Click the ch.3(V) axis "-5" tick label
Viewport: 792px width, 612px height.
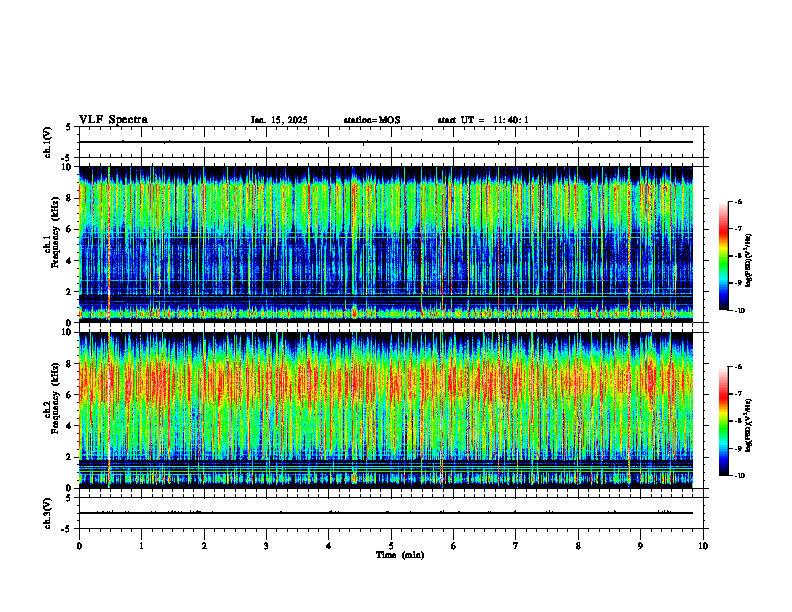(x=66, y=529)
